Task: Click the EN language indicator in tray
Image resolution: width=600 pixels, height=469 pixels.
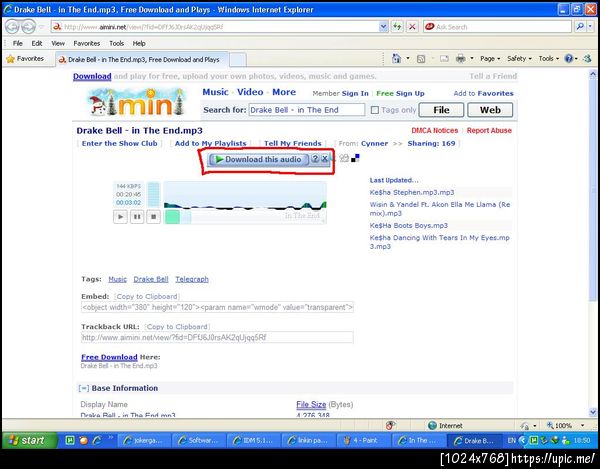Action: (512, 440)
